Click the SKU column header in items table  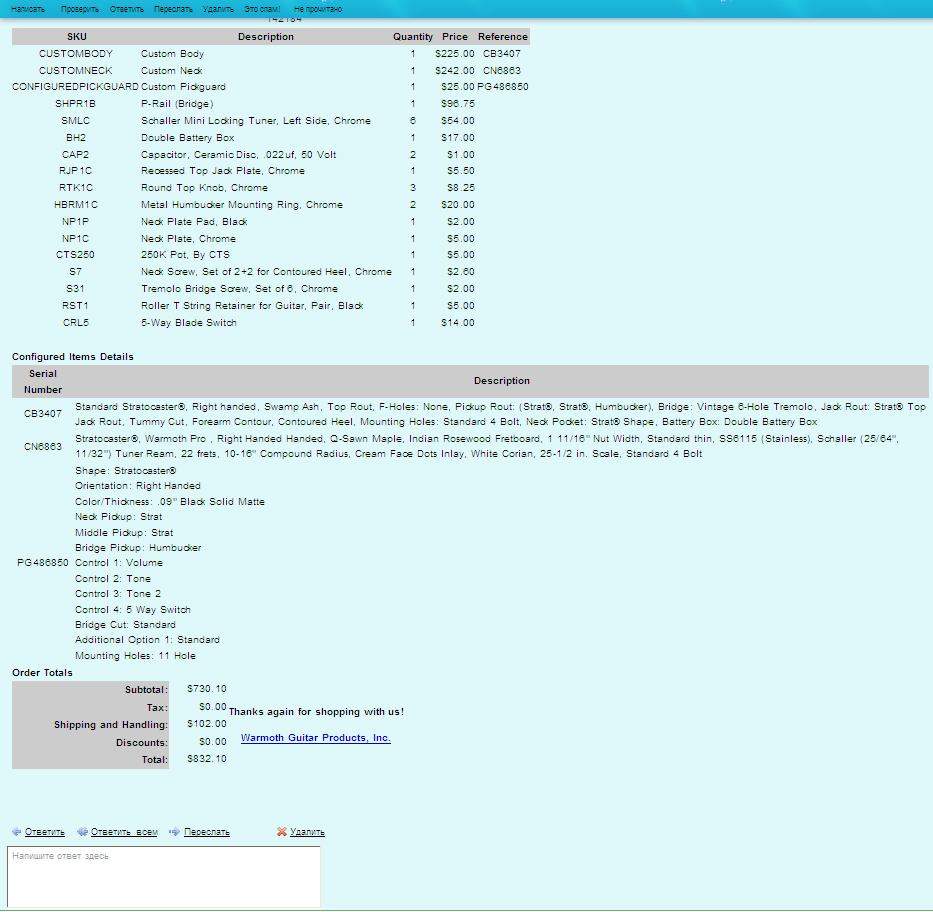point(76,37)
